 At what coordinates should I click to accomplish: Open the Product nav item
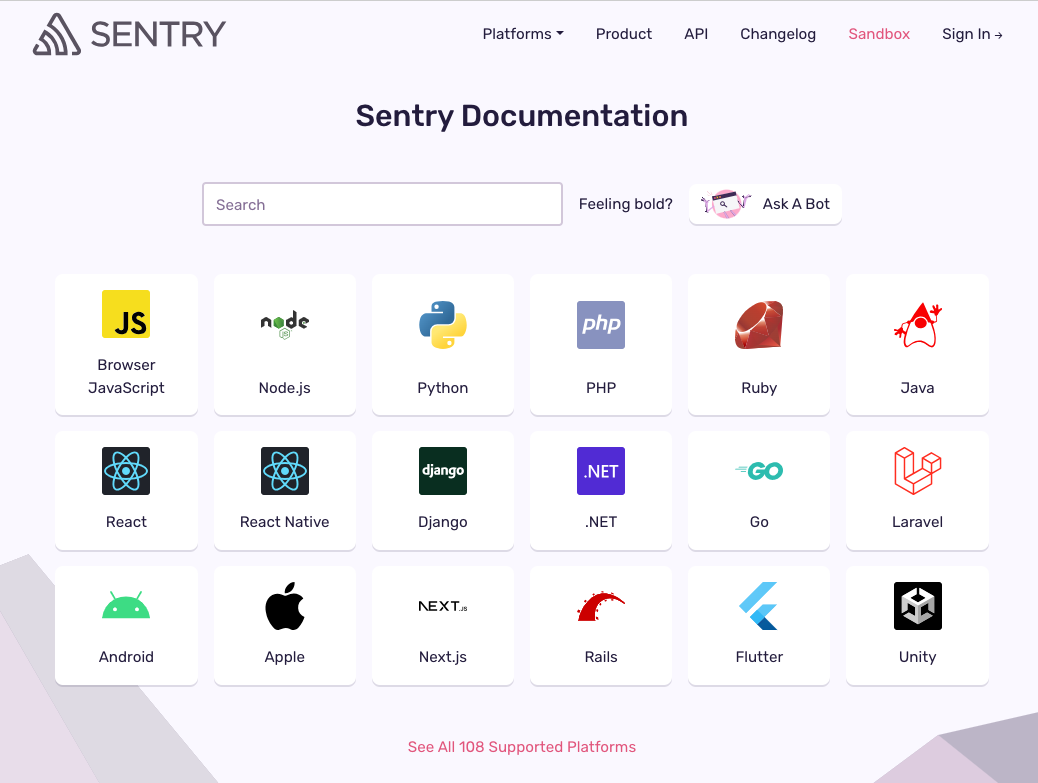click(624, 34)
